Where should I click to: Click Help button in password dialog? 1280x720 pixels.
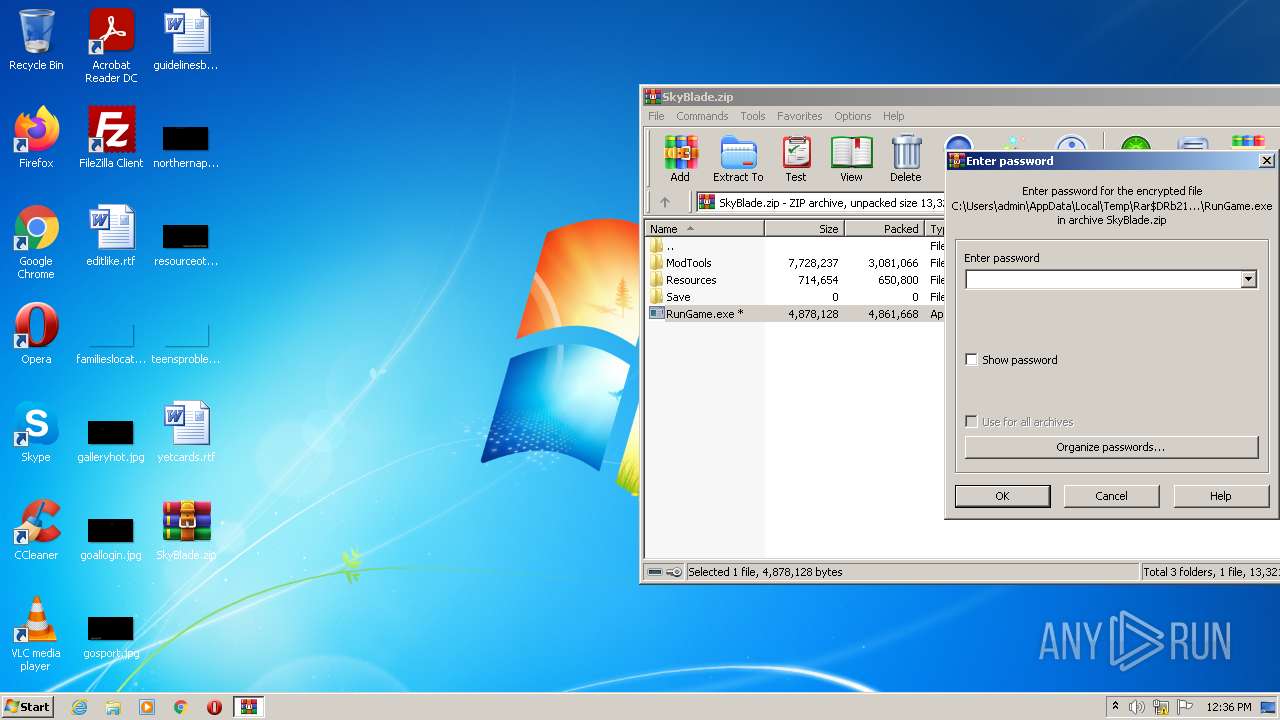point(1220,496)
